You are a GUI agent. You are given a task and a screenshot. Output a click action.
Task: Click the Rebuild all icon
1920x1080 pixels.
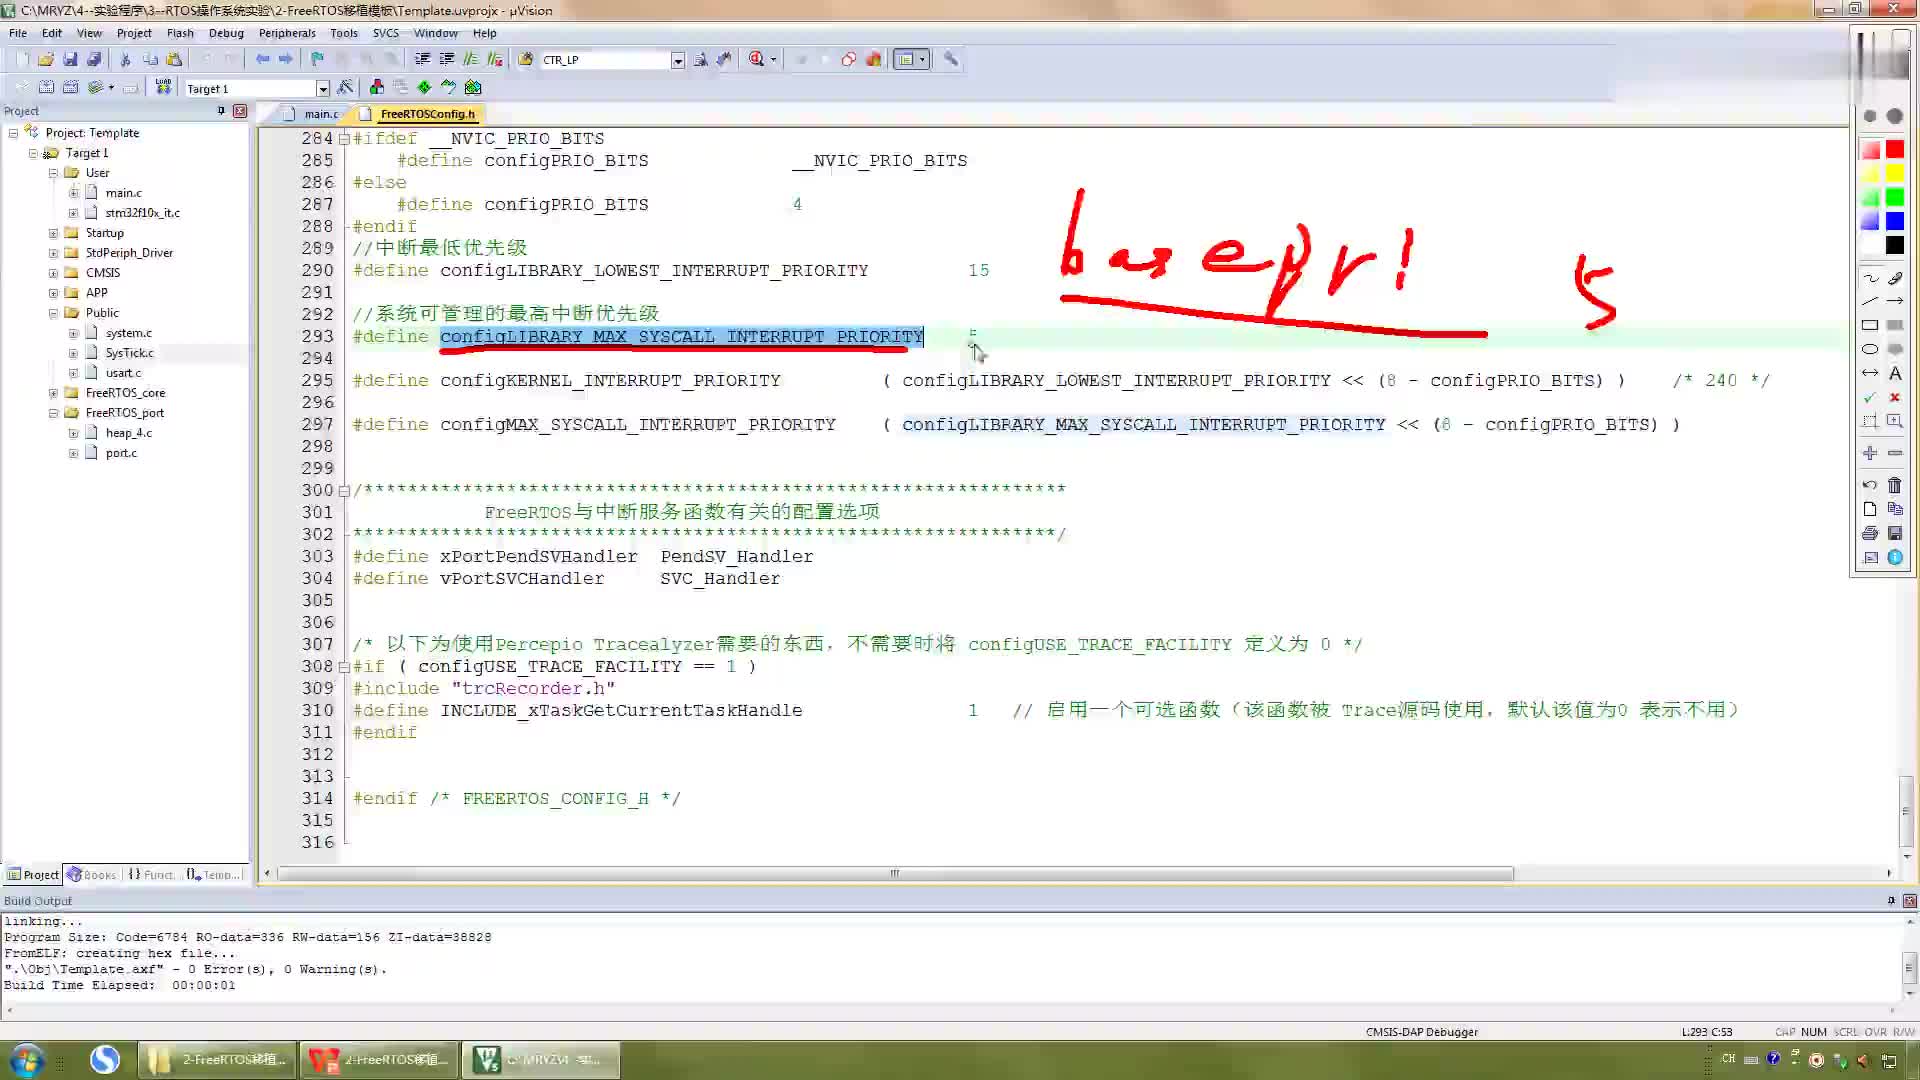(70, 88)
